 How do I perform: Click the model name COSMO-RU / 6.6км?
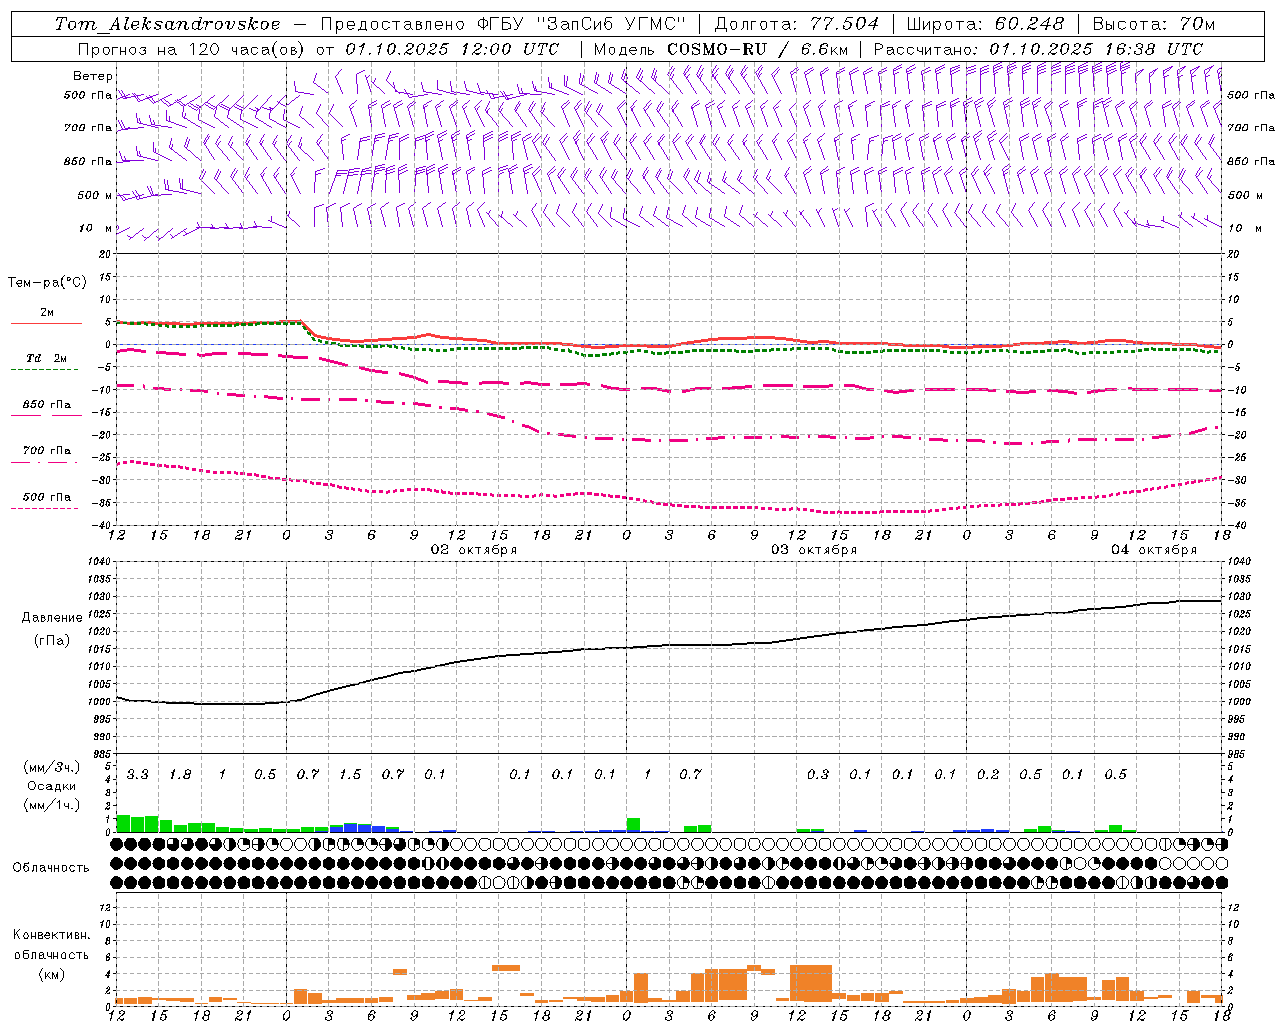[759, 48]
